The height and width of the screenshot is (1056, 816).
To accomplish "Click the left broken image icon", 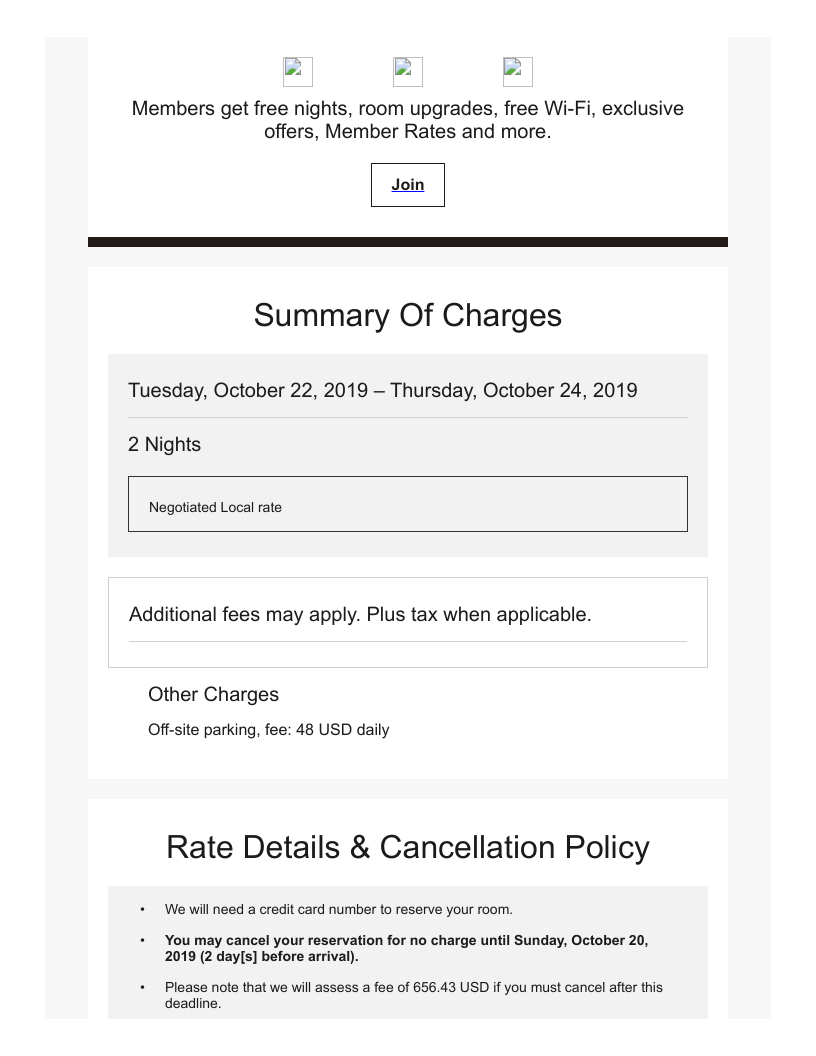I will coord(298,72).
